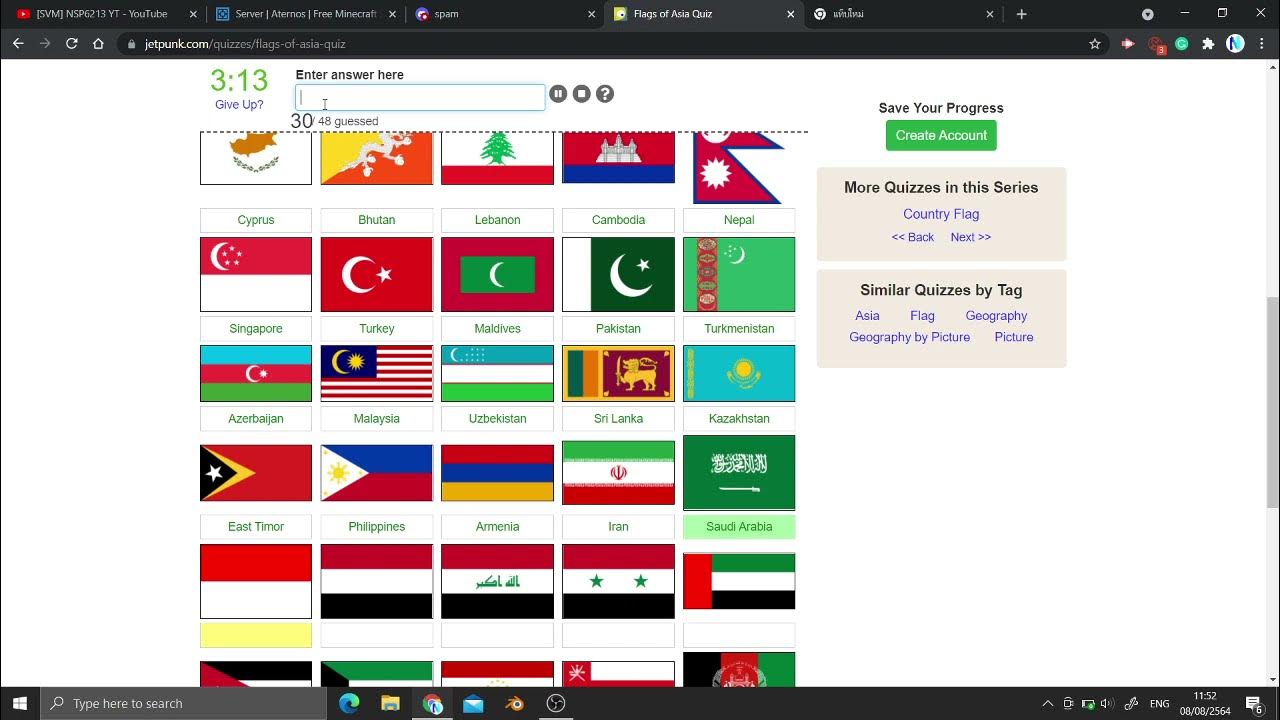Open the quiz help question-mark icon

605,94
